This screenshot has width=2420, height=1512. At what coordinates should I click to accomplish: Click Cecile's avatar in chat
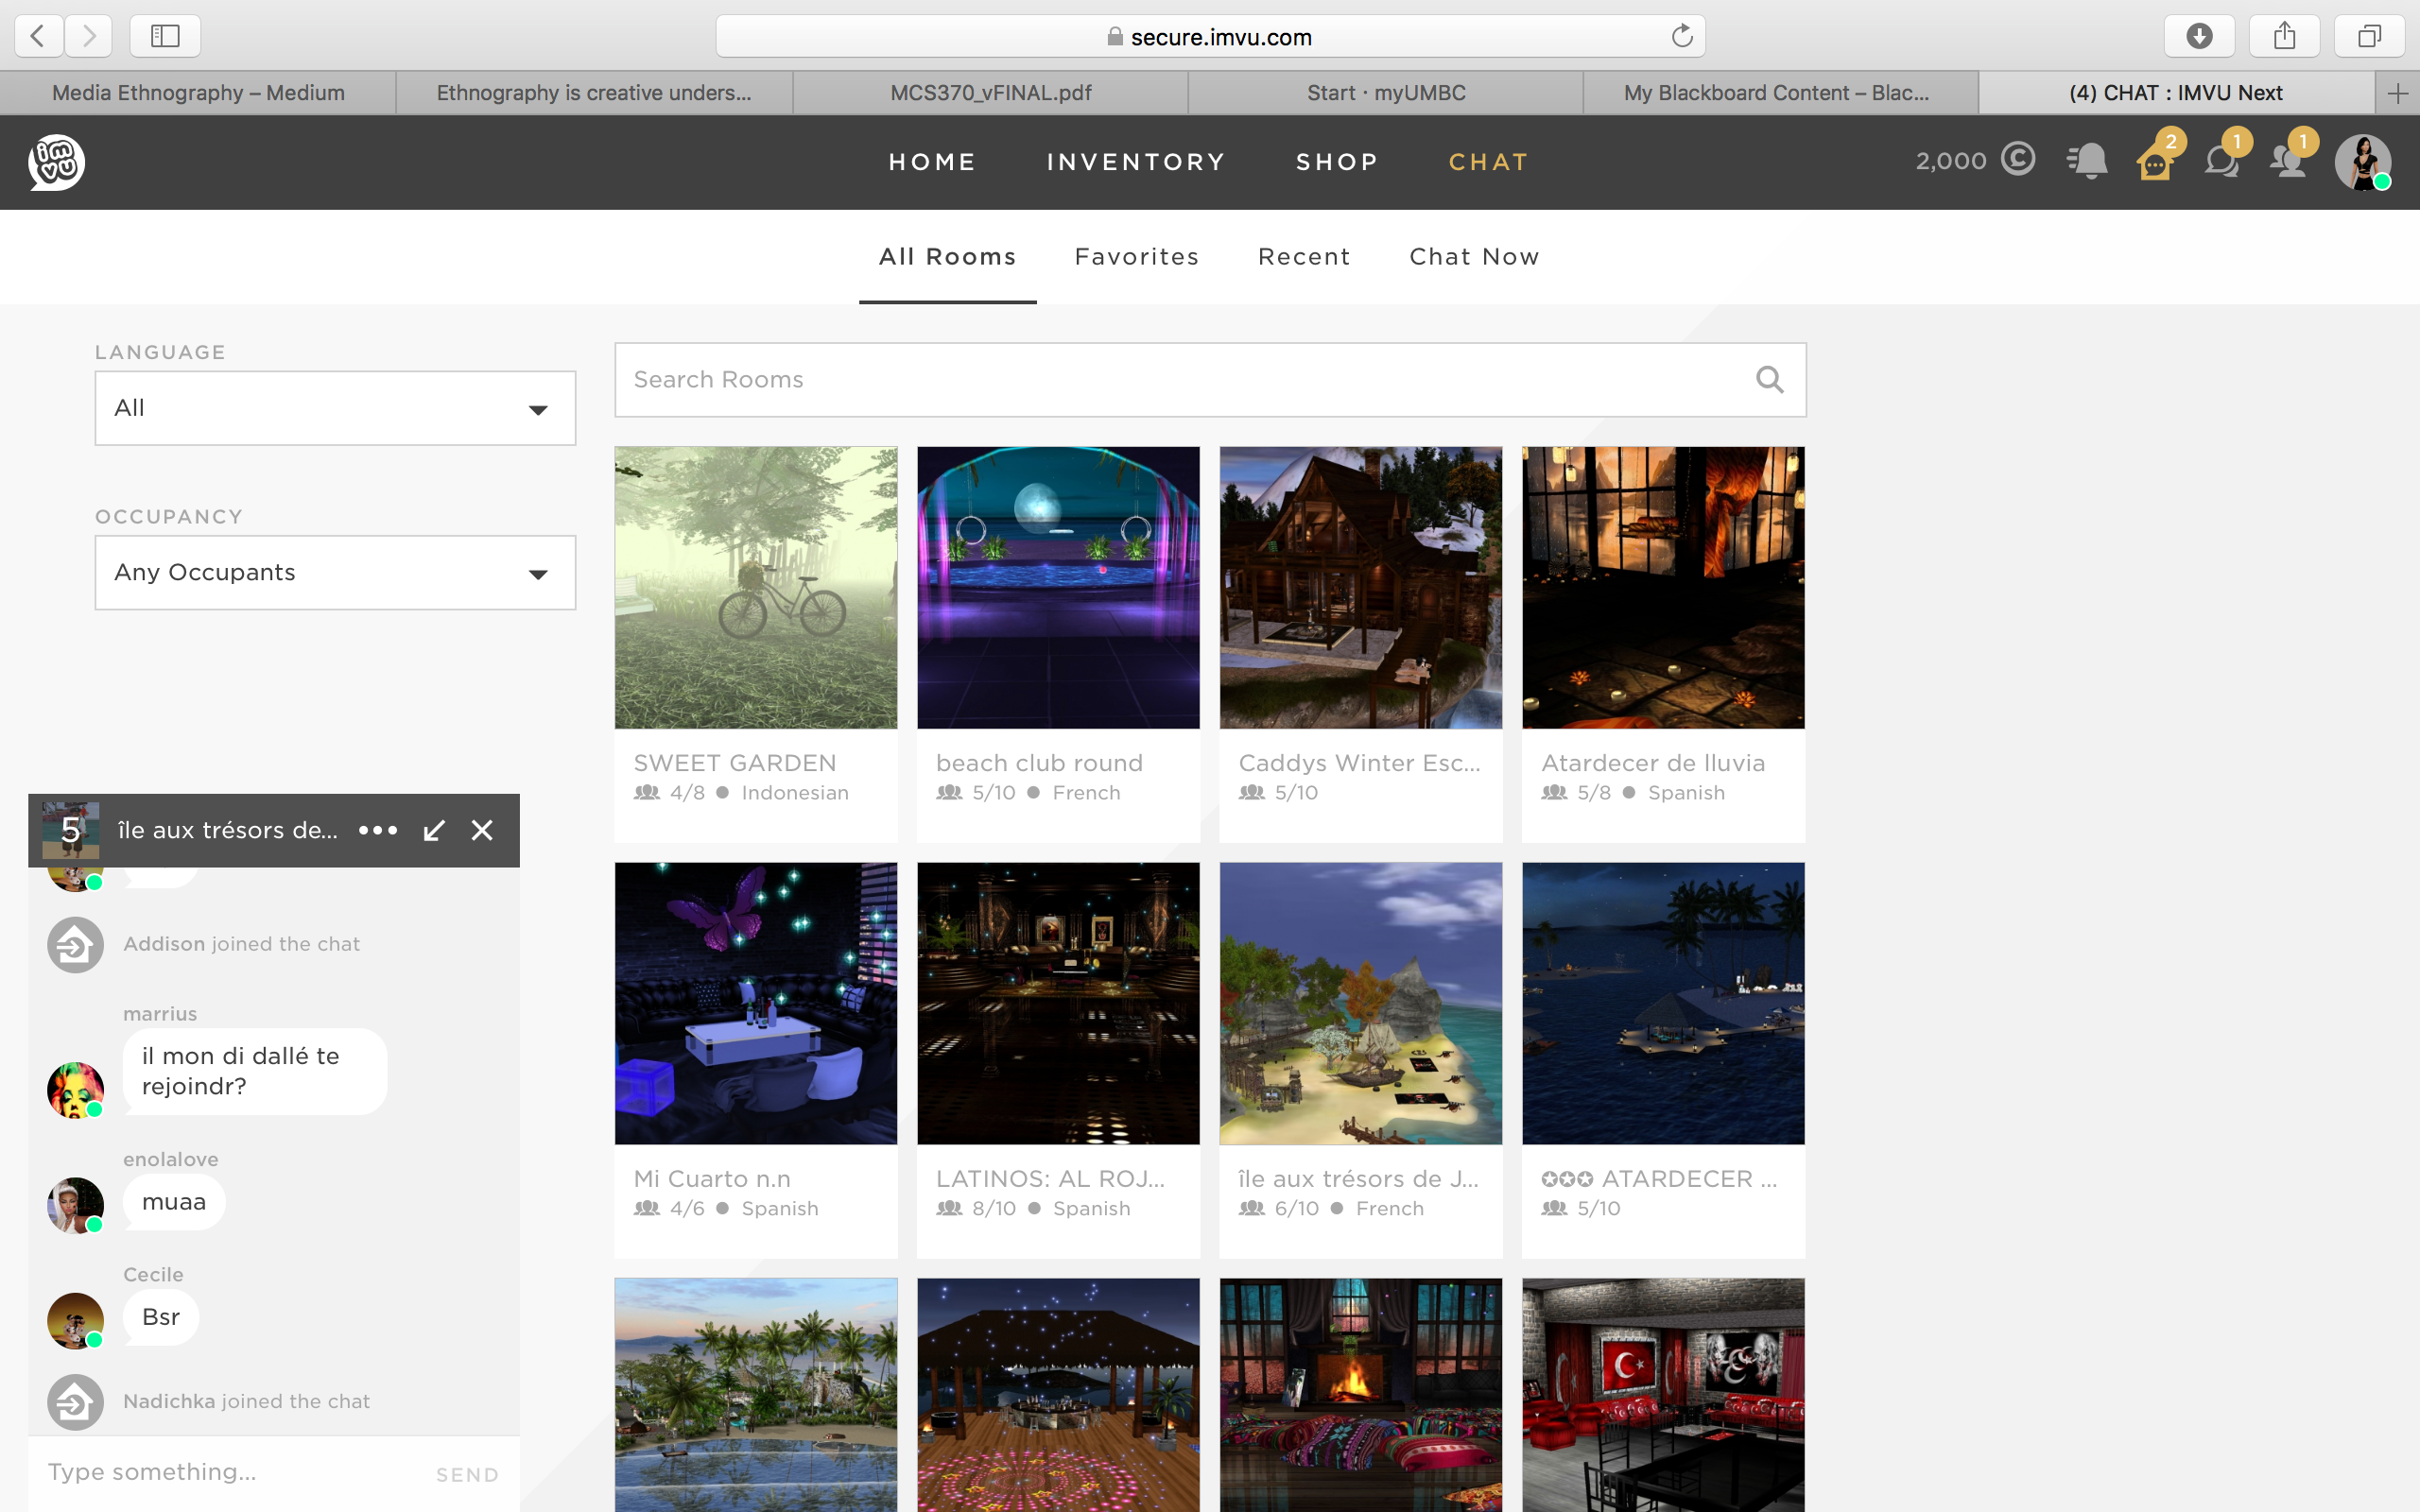75,1320
